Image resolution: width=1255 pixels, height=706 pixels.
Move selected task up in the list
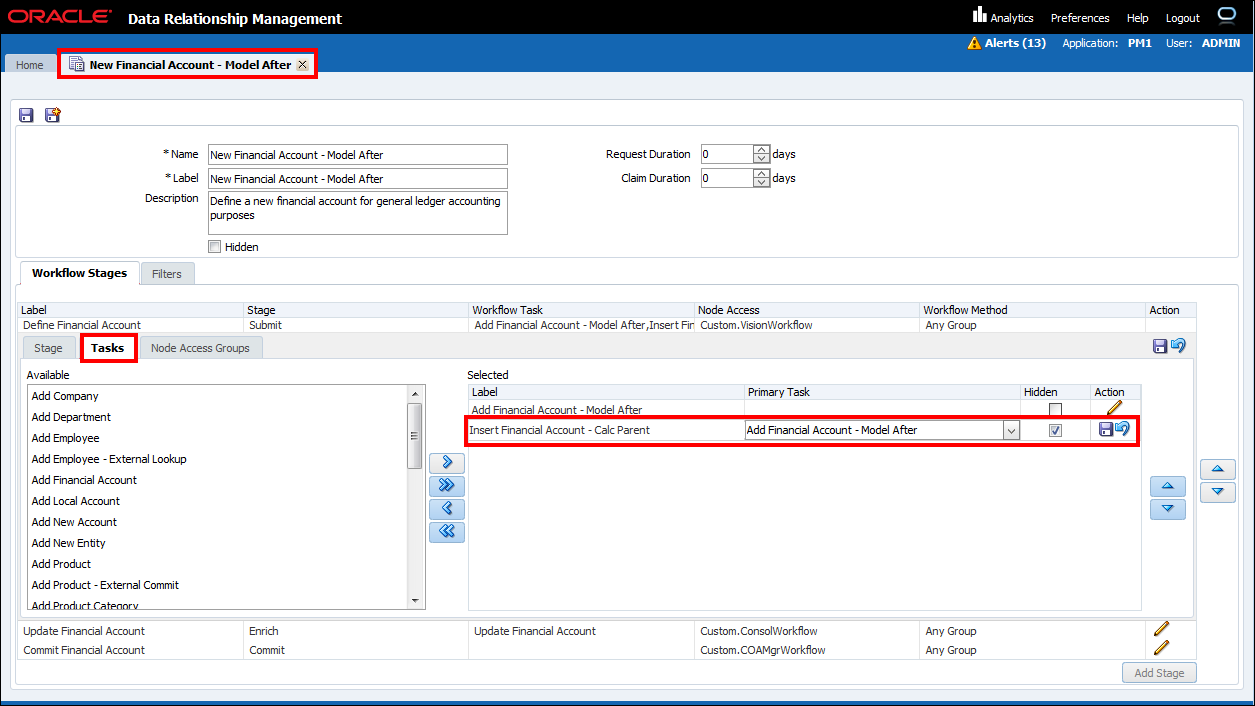1168,487
